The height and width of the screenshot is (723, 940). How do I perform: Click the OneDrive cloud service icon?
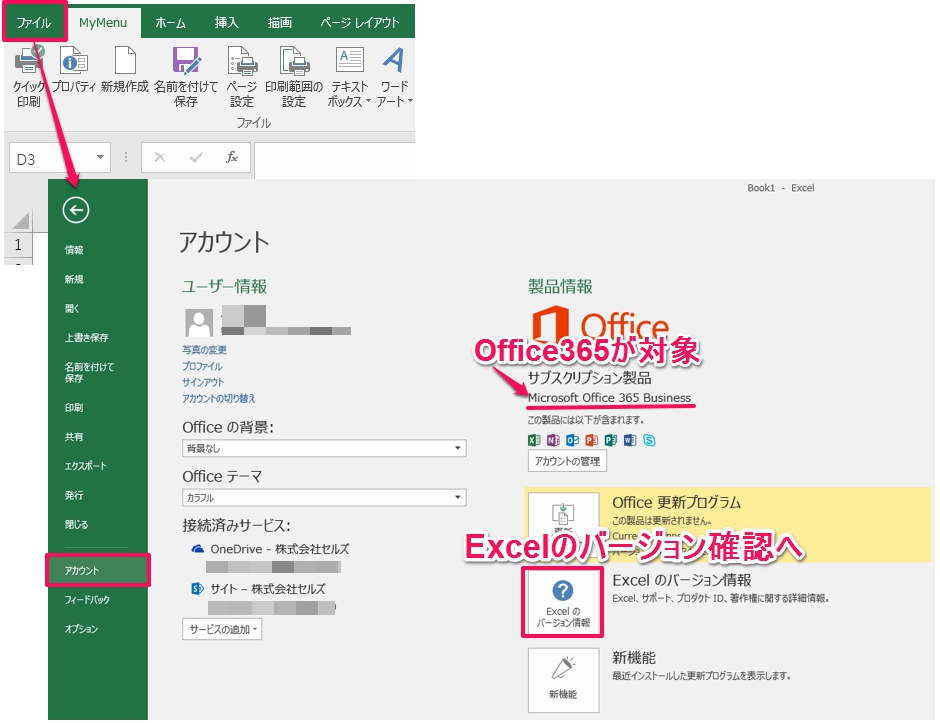[x=197, y=549]
